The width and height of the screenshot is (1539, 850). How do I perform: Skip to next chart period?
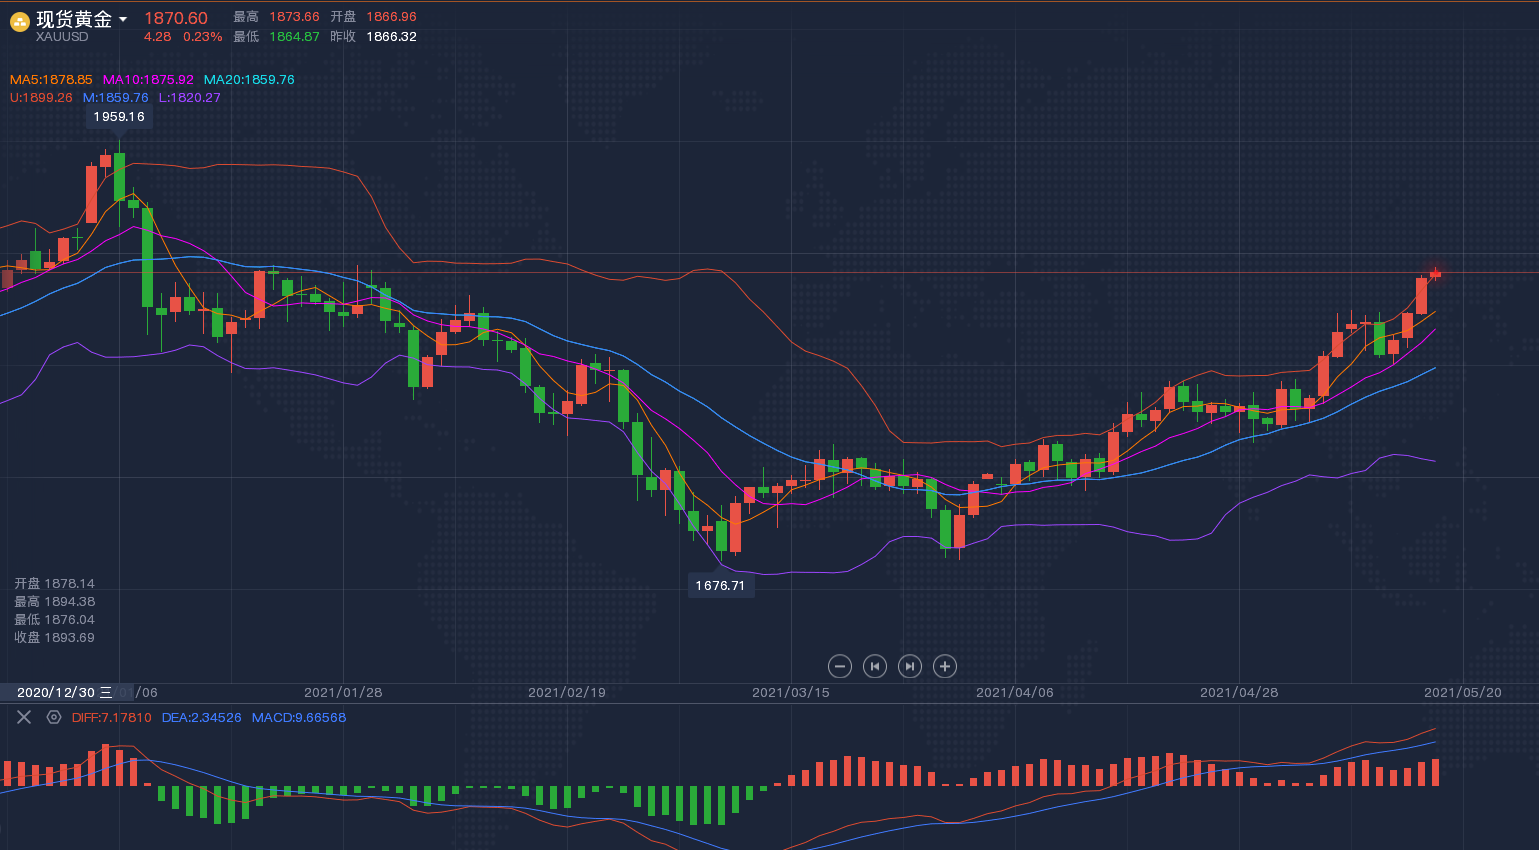pos(910,666)
